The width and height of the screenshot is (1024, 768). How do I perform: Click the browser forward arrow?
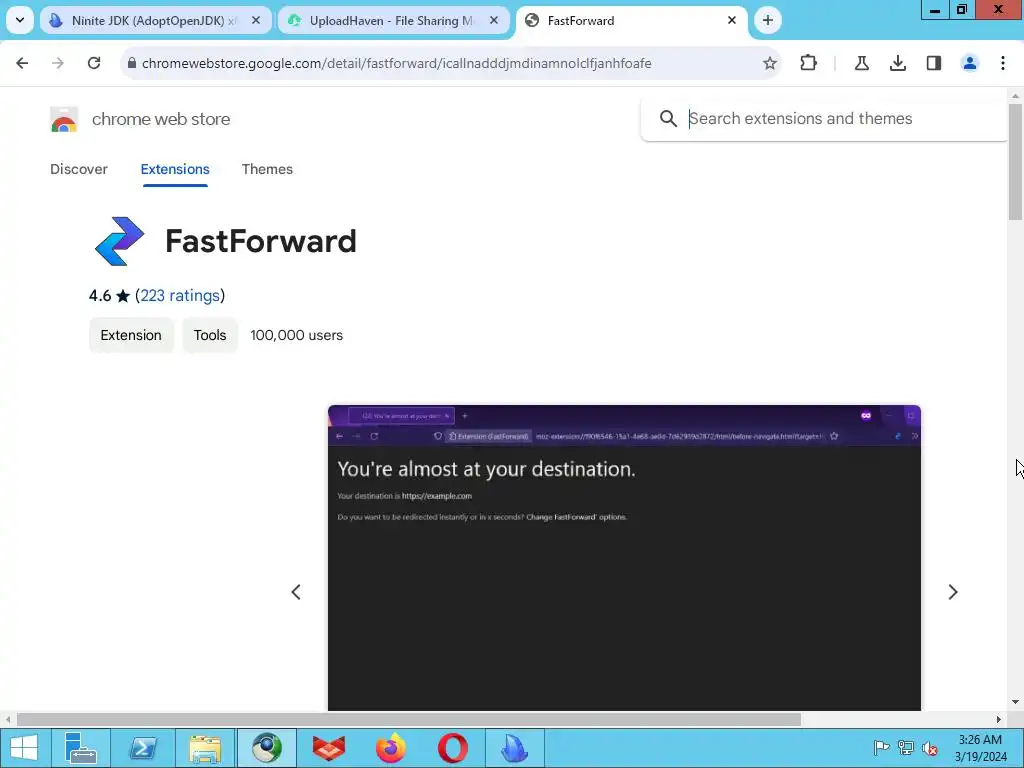click(58, 63)
